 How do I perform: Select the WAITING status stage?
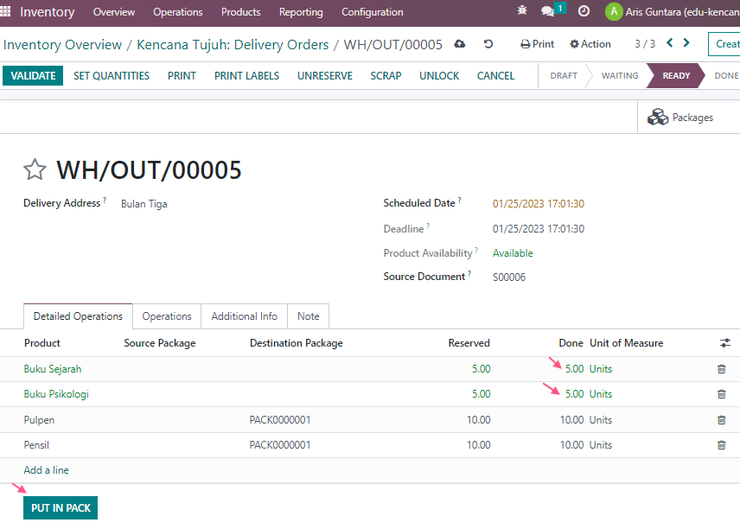tap(620, 76)
